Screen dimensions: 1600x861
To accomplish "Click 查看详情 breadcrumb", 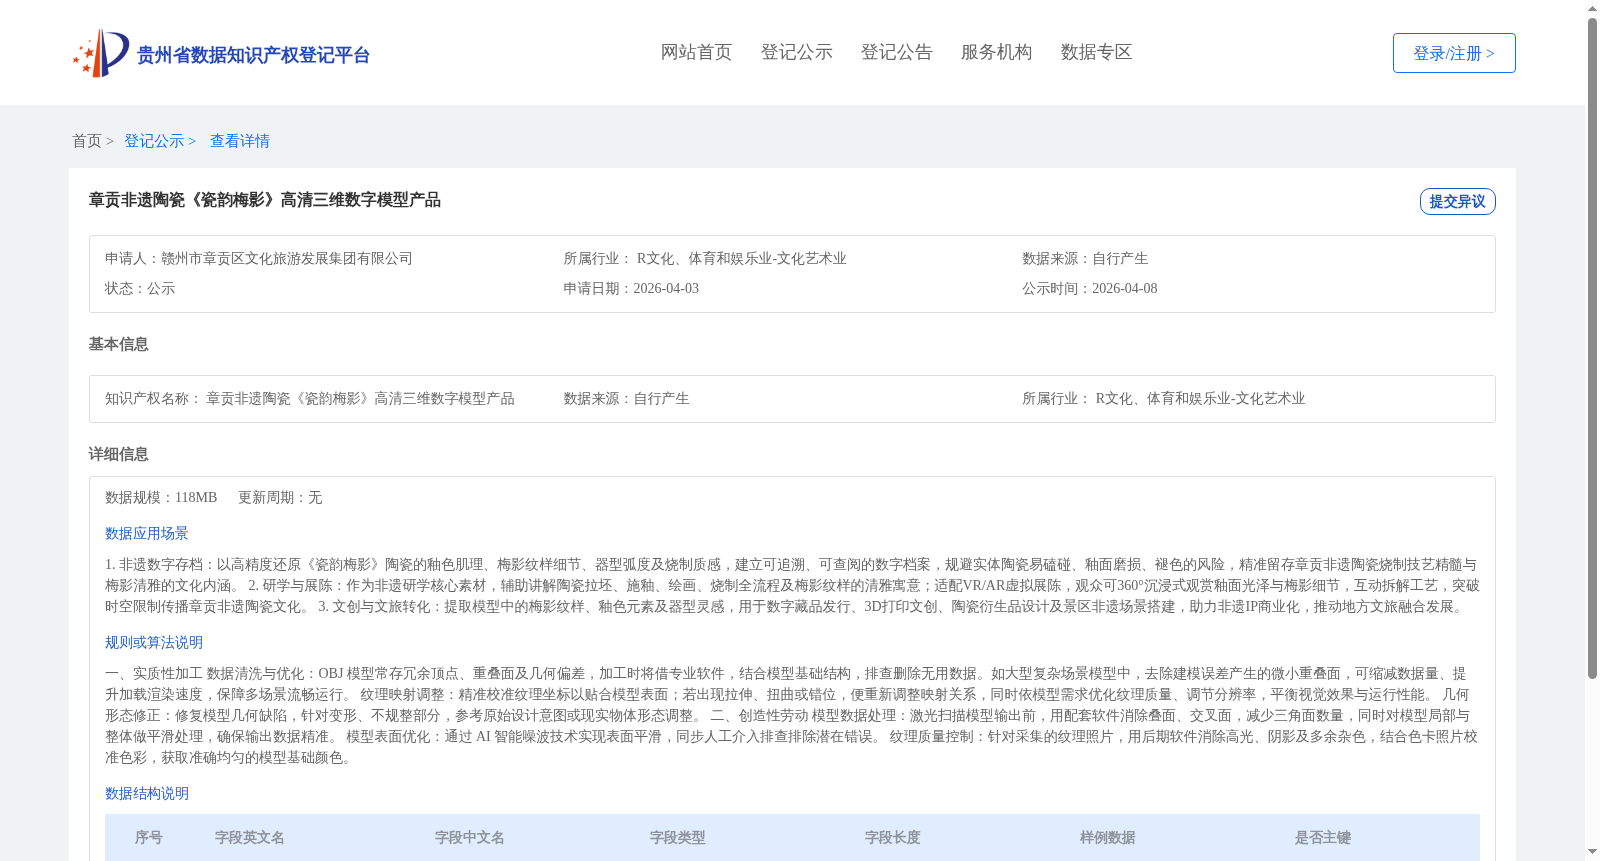I will coord(240,141).
